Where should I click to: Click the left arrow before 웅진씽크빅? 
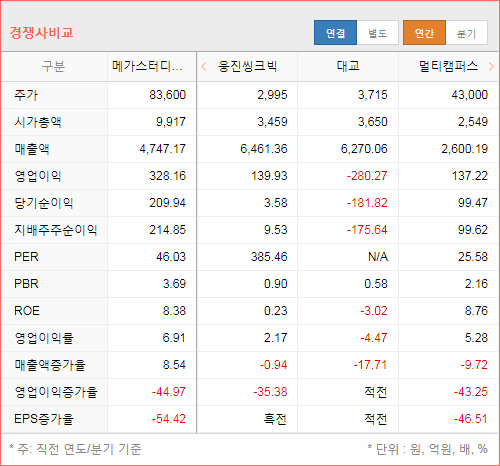point(204,66)
